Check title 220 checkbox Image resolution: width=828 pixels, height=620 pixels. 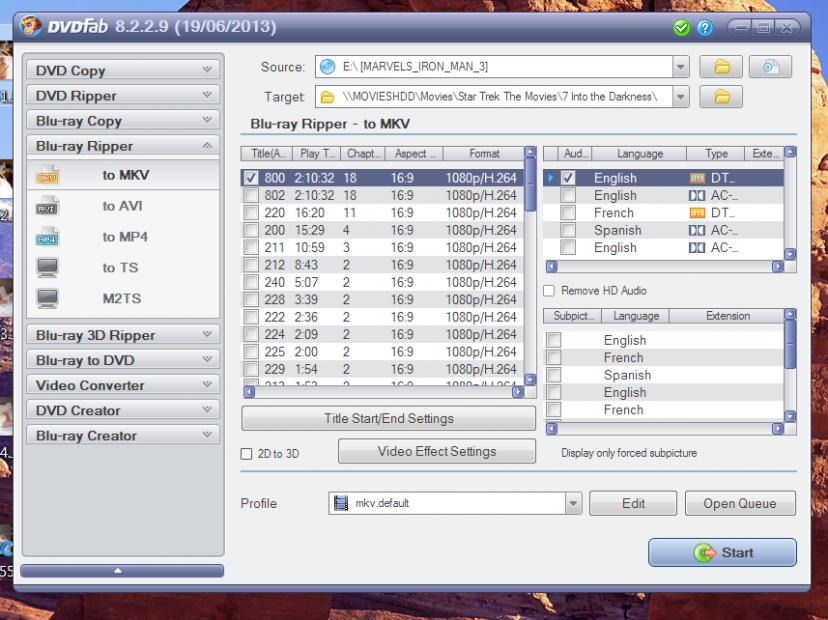pos(251,213)
